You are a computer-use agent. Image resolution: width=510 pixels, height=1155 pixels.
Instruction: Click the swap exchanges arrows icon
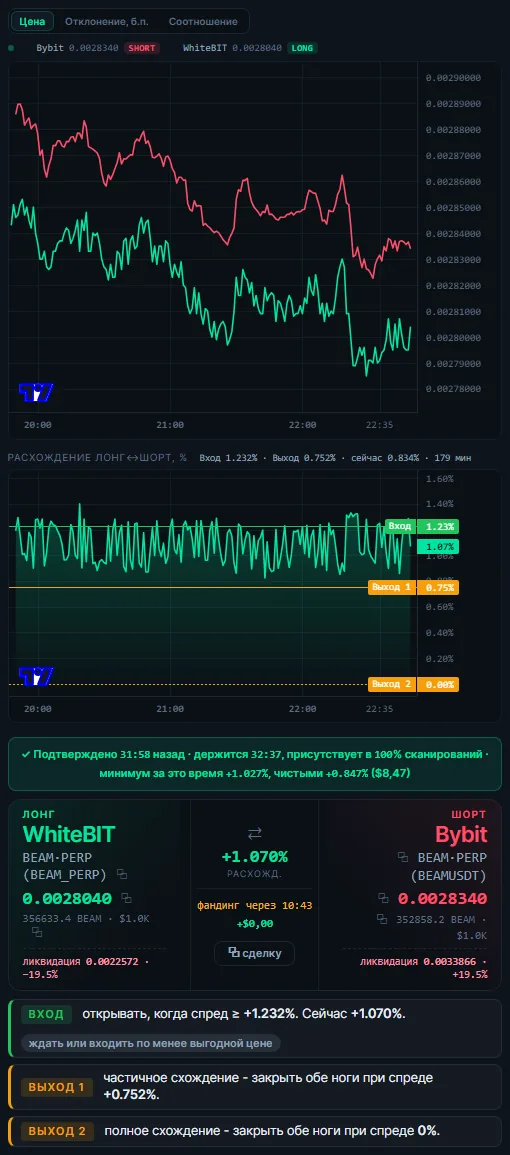click(x=254, y=833)
